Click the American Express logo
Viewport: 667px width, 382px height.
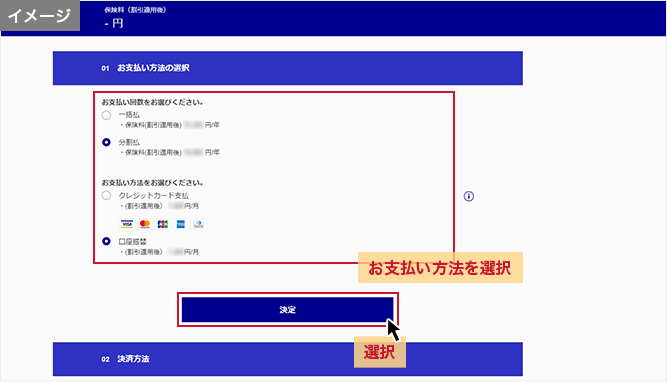coord(181,224)
